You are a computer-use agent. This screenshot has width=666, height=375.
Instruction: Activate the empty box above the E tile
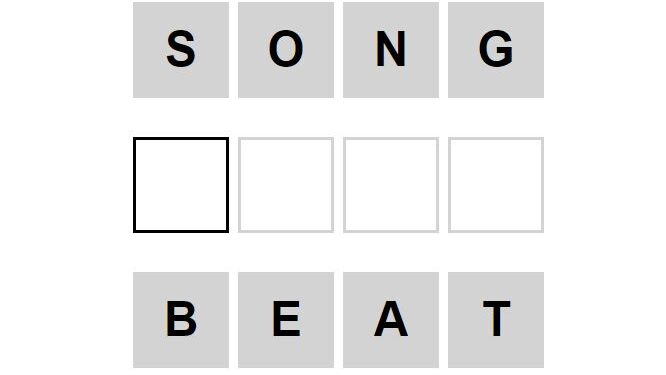tap(286, 185)
